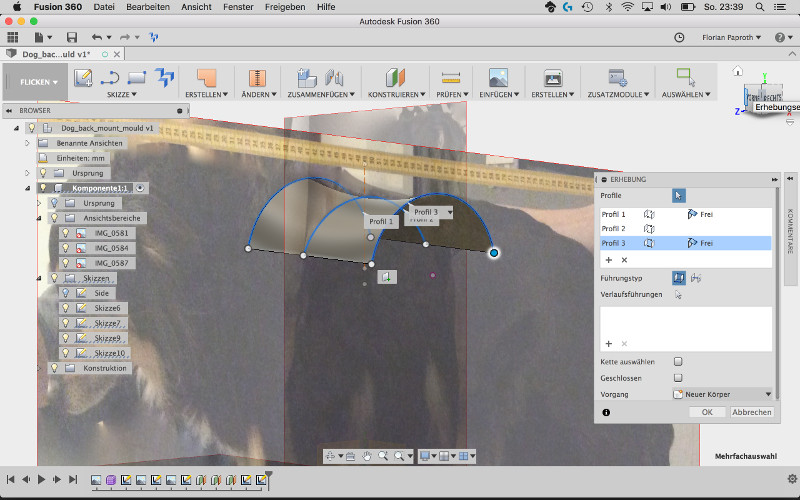Open the Bearbeiten menu
Viewport: 800px width, 500px height.
pyautogui.click(x=147, y=7)
